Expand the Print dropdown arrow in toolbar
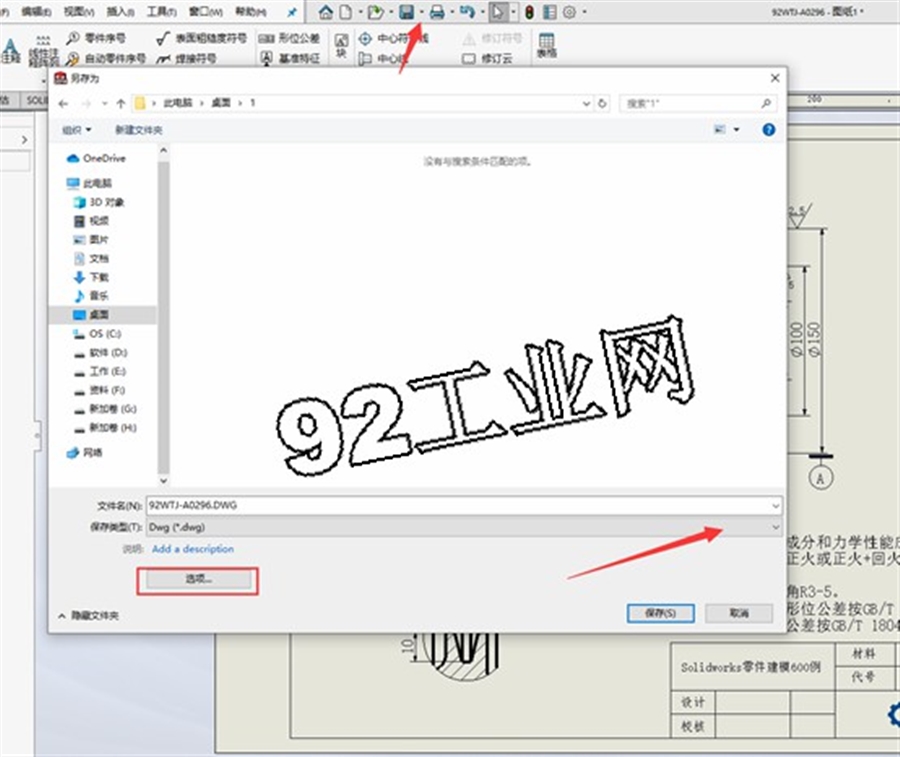900x757 pixels. 452,12
